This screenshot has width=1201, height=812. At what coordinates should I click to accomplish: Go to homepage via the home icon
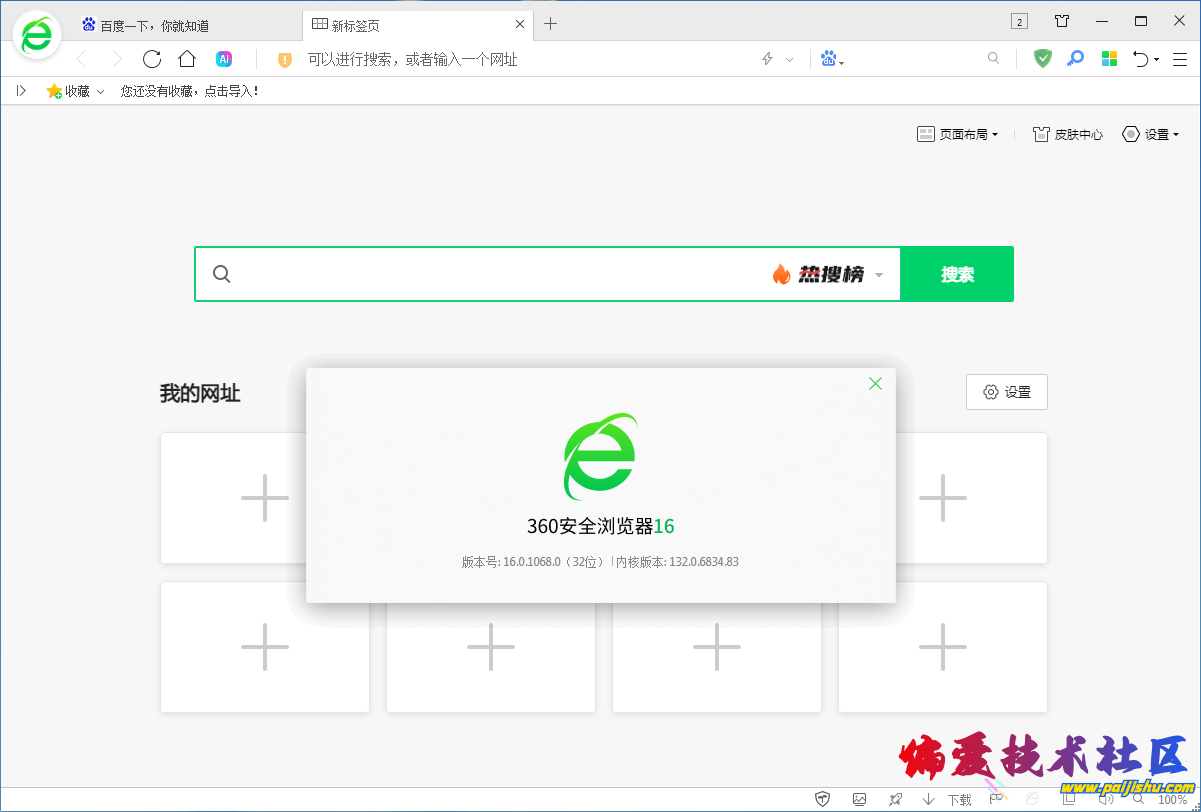tap(187, 58)
